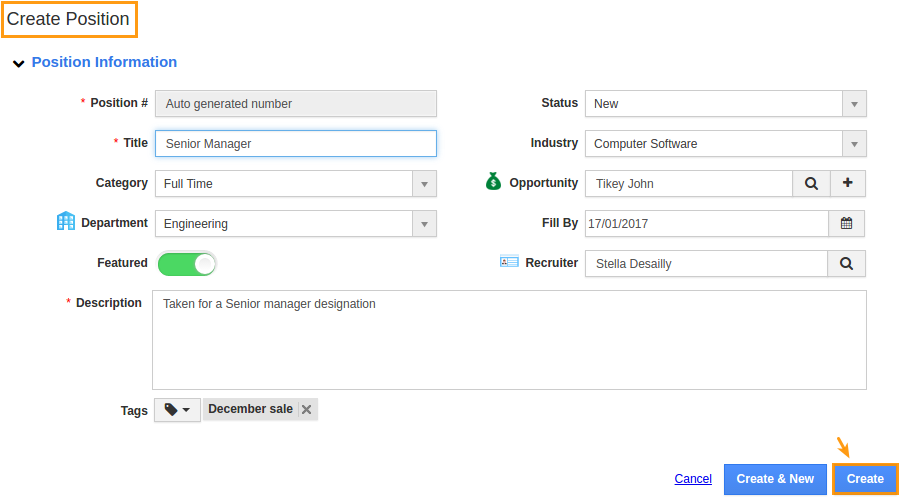Click the Create button

[x=865, y=479]
